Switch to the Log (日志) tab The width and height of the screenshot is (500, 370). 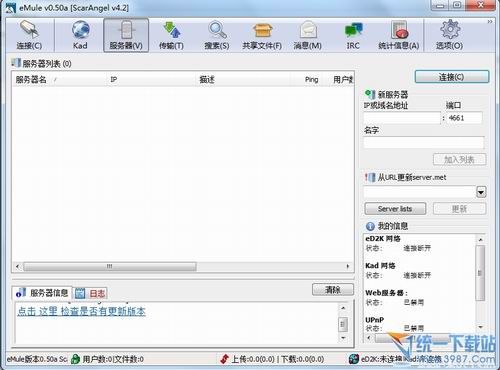(90, 293)
